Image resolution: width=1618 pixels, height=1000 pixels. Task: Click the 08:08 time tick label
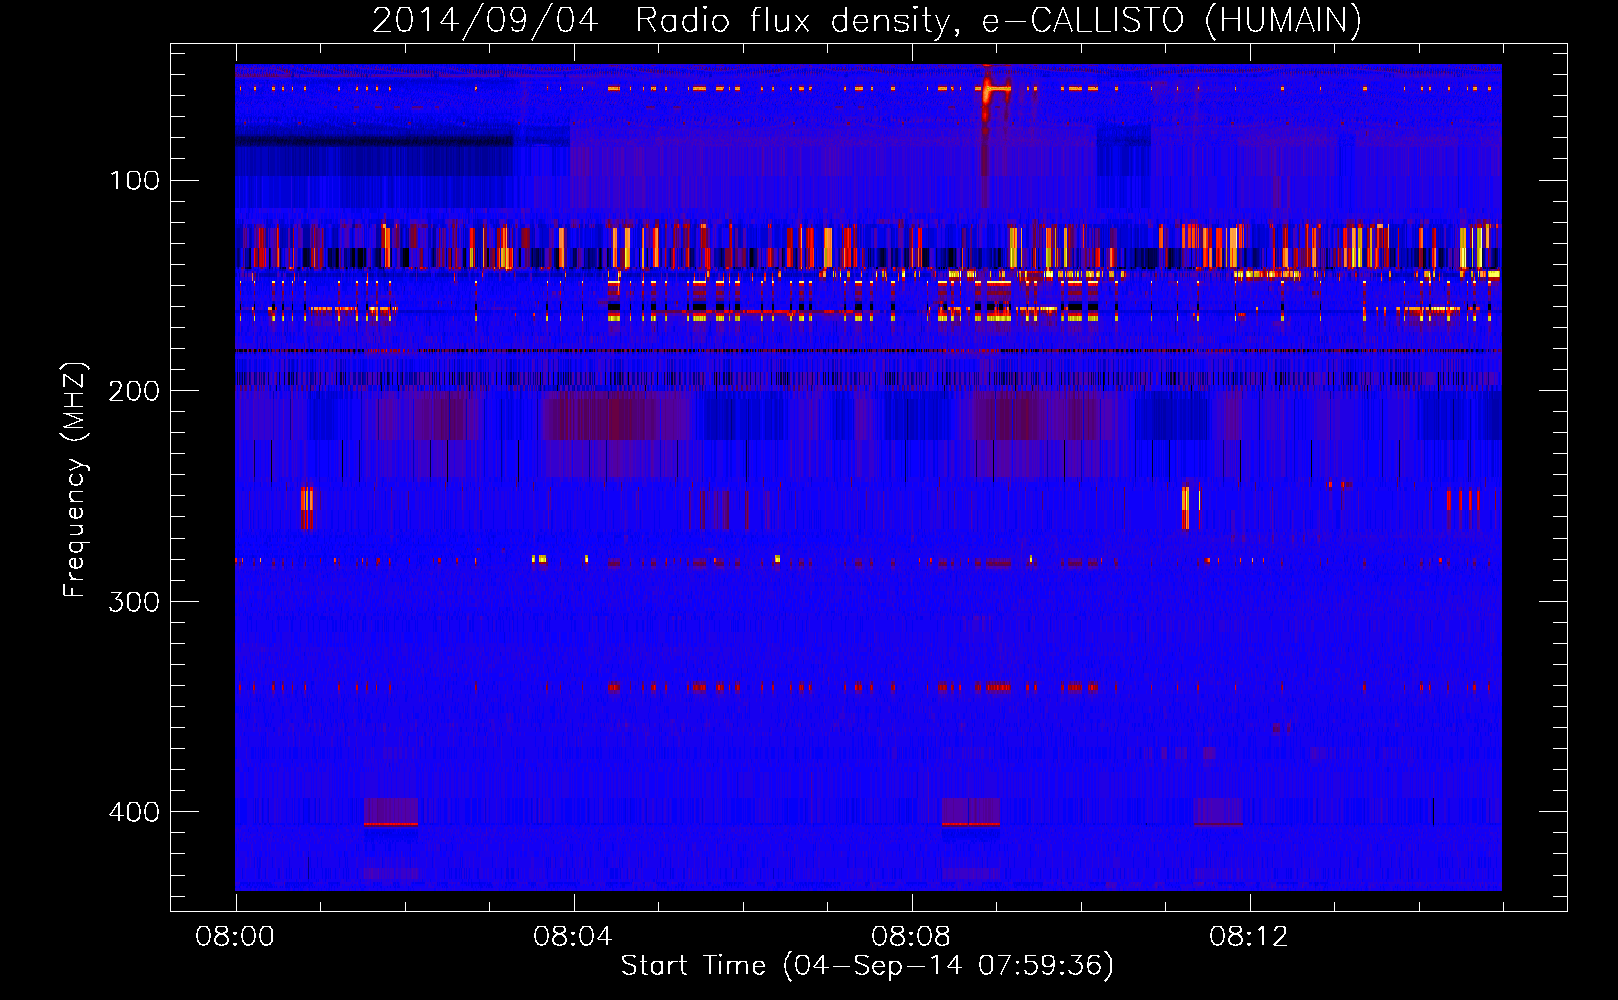tap(911, 937)
